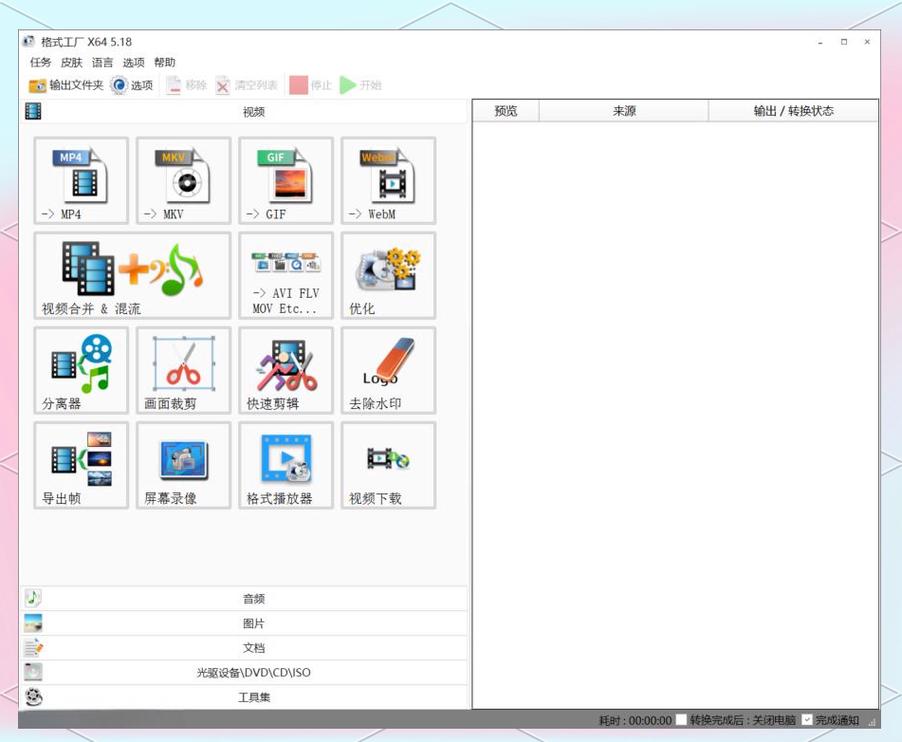902x742 pixels.
Task: Enable 转换完成后 关闭电脑 checkbox
Action: (x=681, y=720)
